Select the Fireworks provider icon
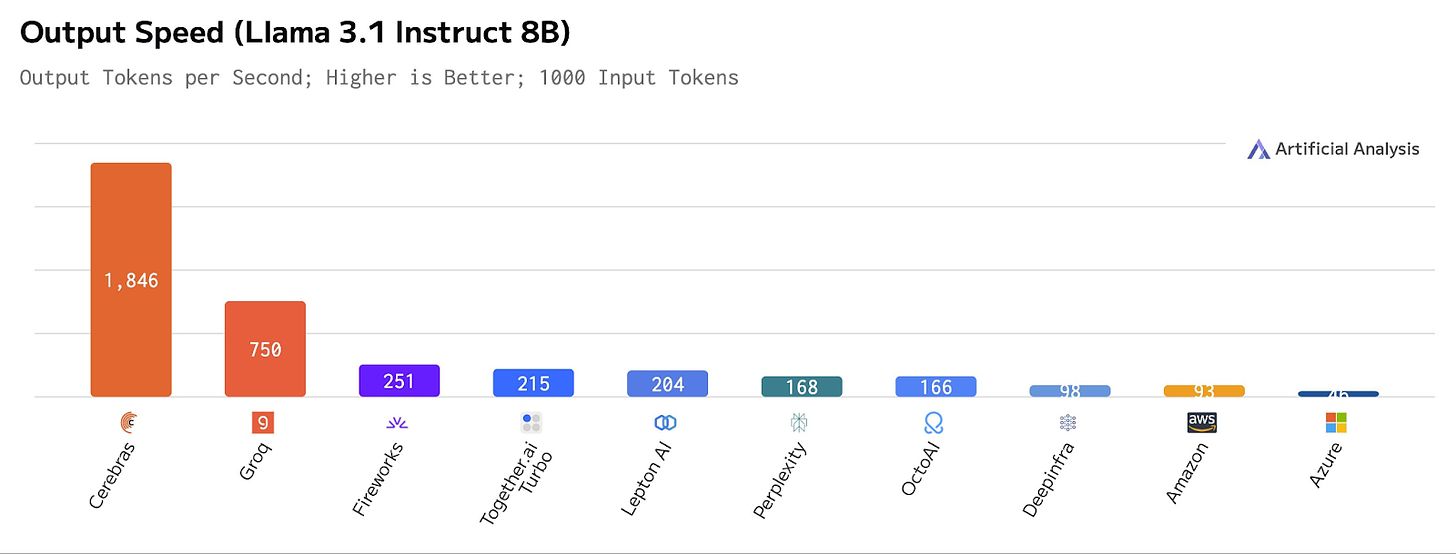 [397, 423]
